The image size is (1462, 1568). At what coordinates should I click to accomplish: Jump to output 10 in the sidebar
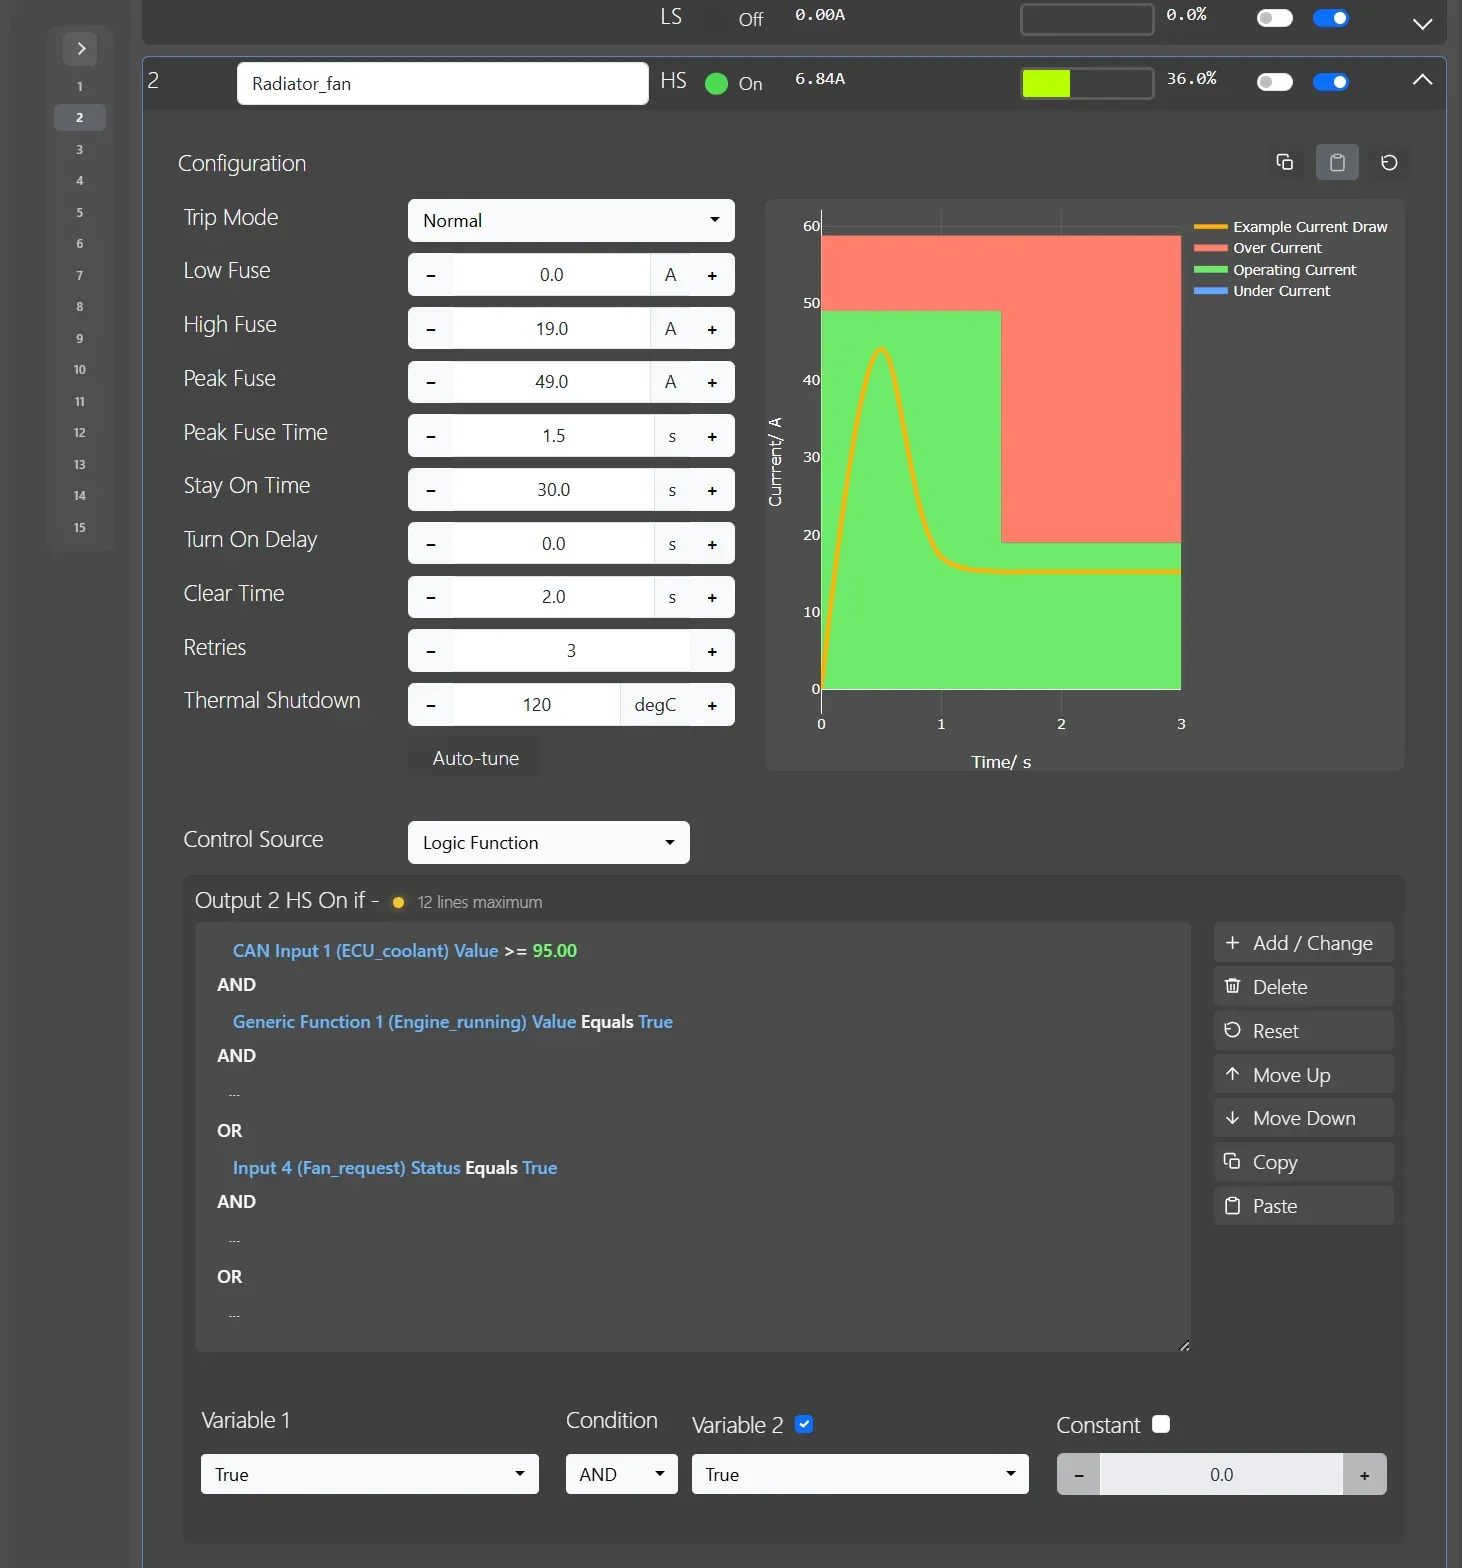[80, 370]
